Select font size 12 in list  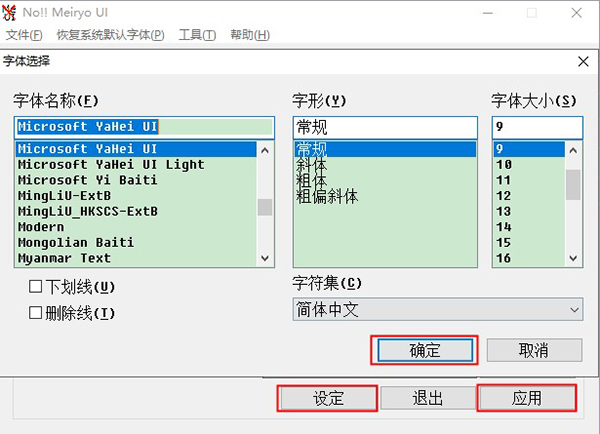pos(504,196)
